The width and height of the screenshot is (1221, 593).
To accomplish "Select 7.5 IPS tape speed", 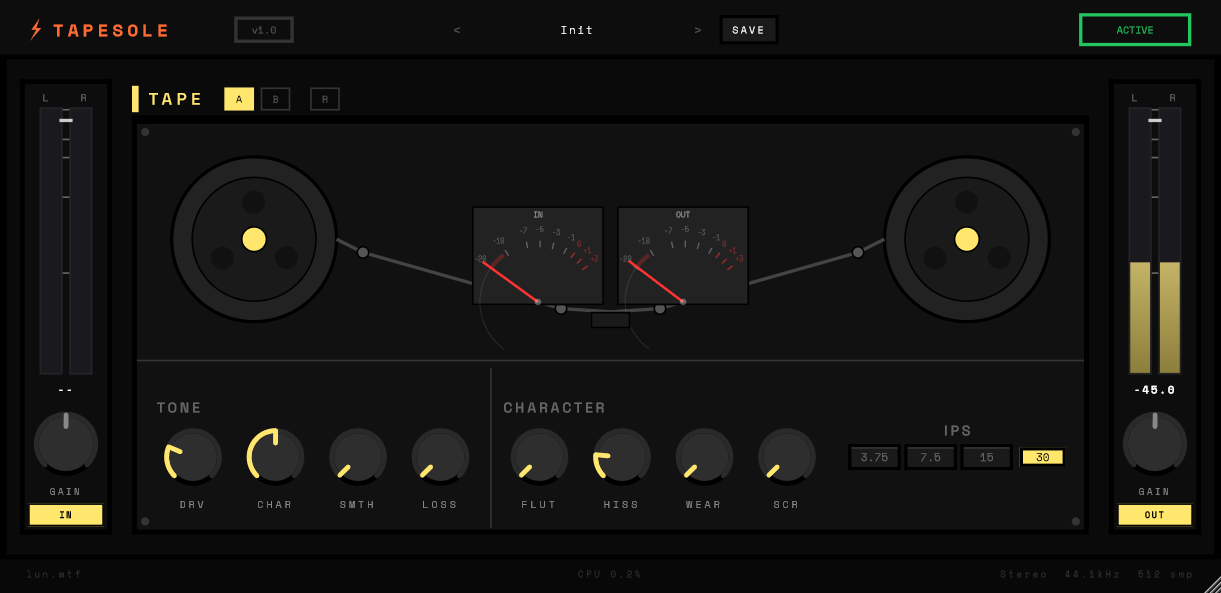I will (x=930, y=457).
